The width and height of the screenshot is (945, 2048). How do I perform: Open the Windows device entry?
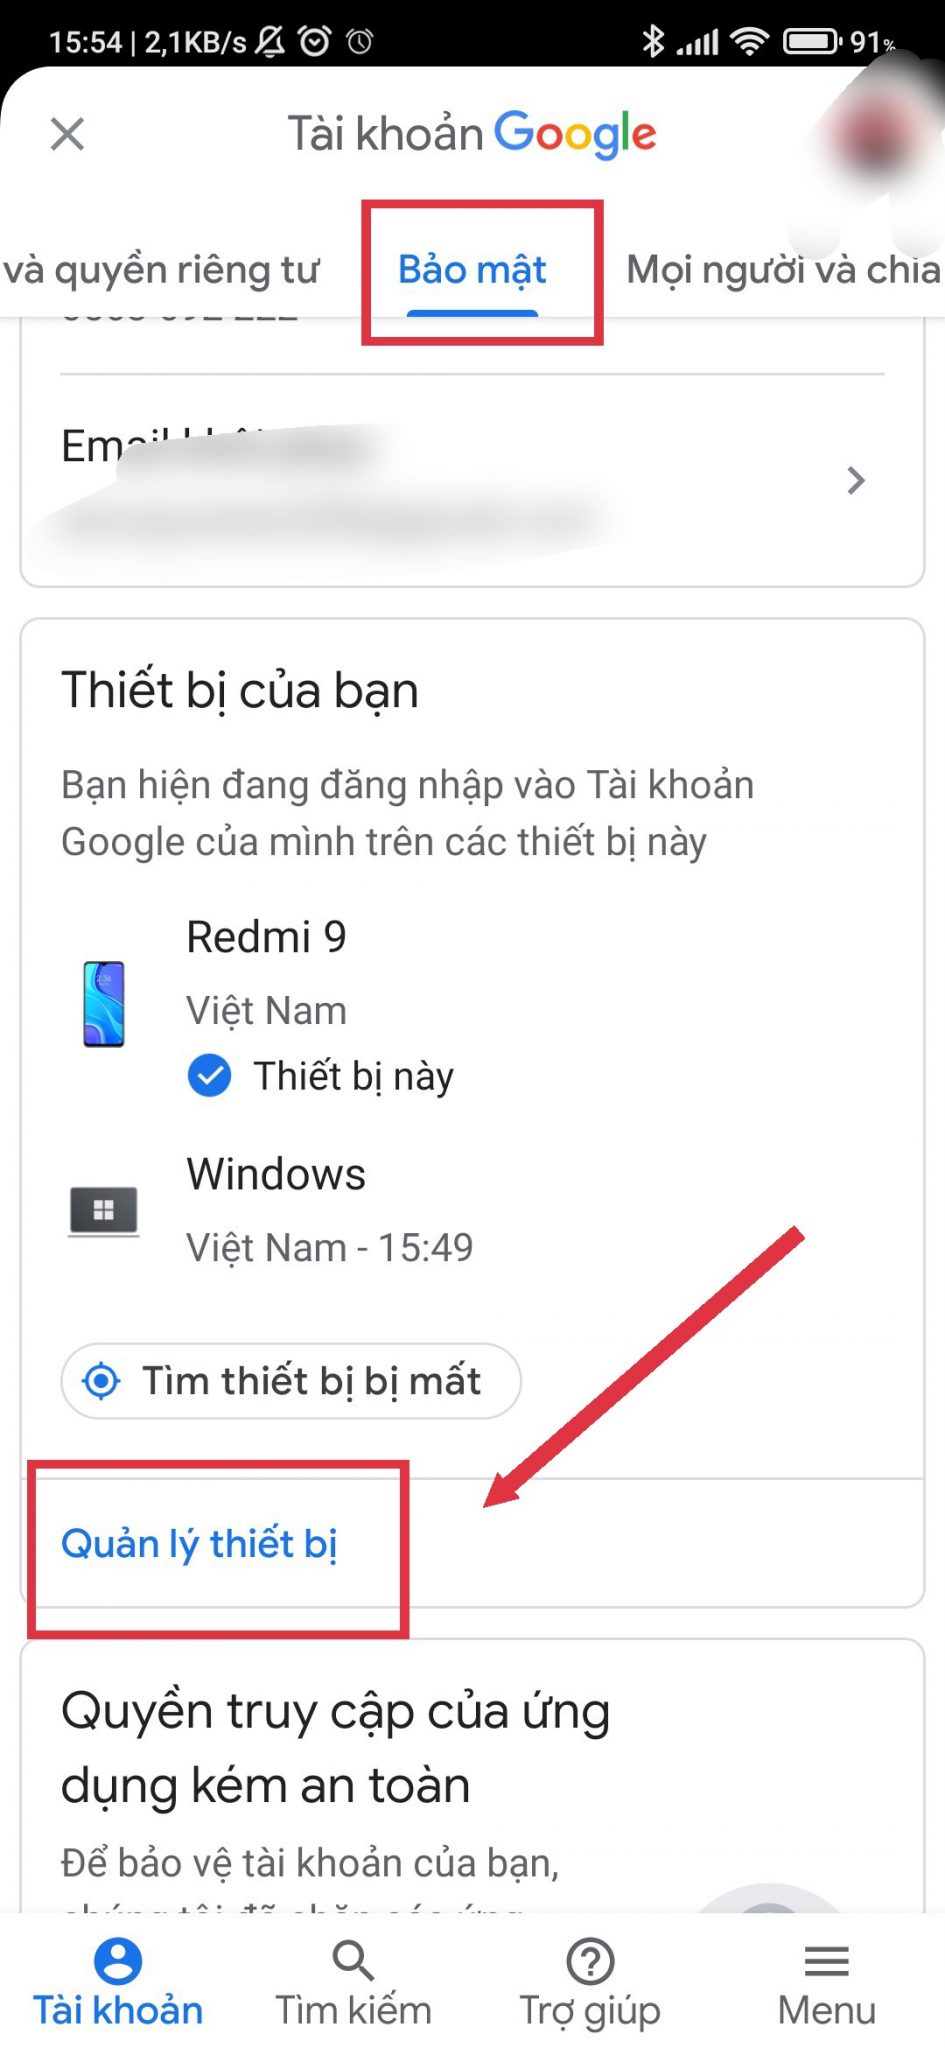tap(472, 1210)
